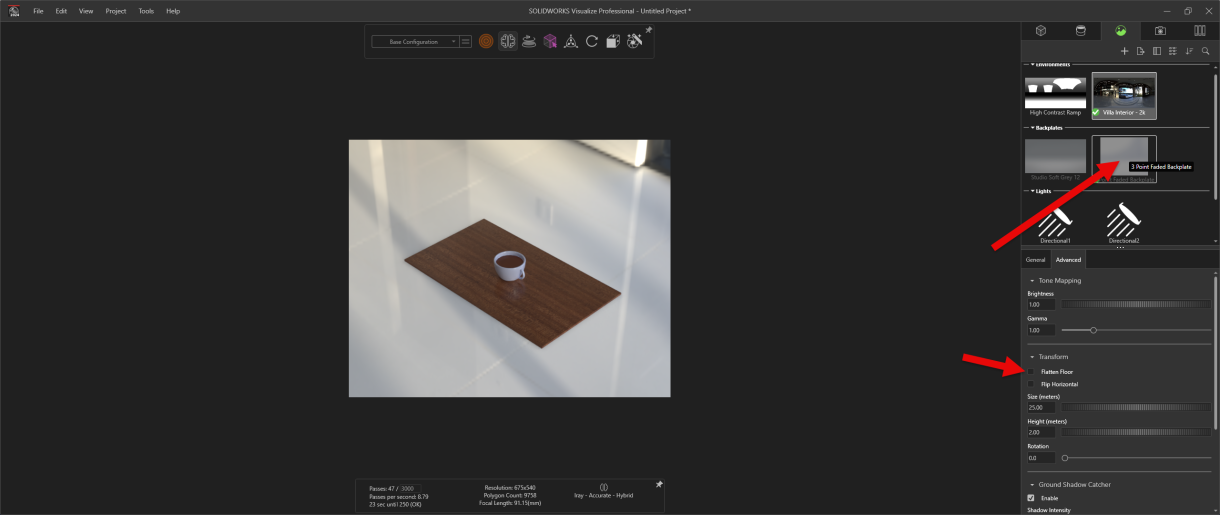This screenshot has width=1220, height=515.
Task: Click the SOLIDWORKS Visualize app logo
Action: [x=14, y=10]
